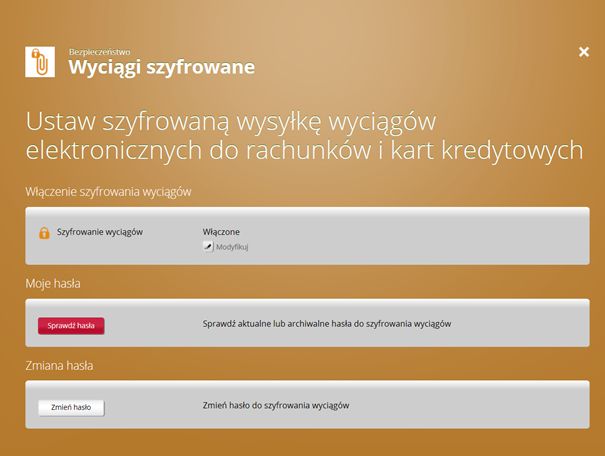Screen dimensions: 605x456
Task: Select the Włączone status text
Action: (x=221, y=232)
